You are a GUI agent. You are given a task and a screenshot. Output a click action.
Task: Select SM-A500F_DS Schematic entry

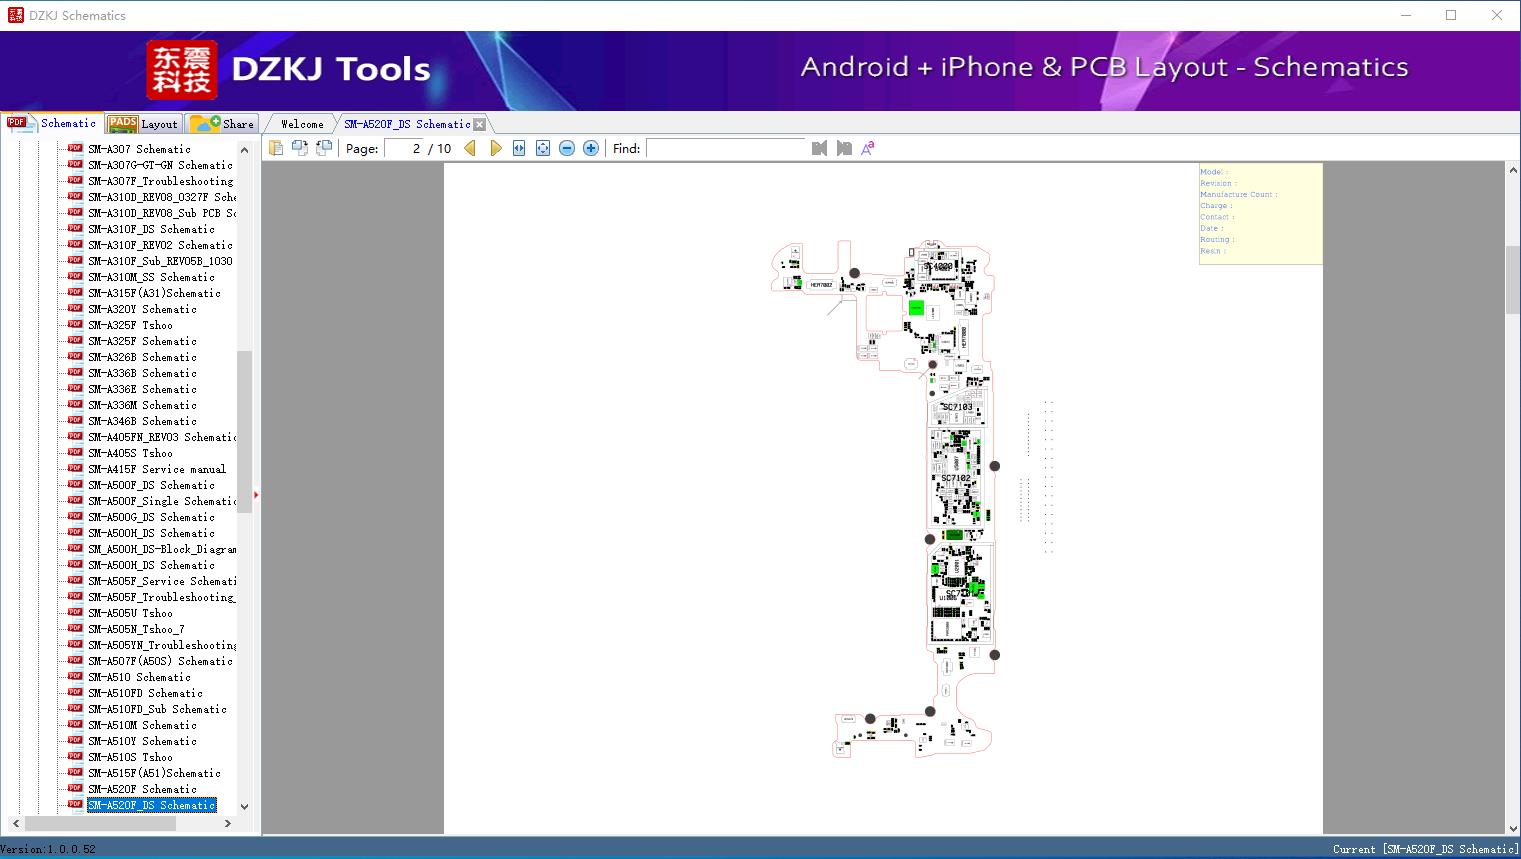(151, 485)
